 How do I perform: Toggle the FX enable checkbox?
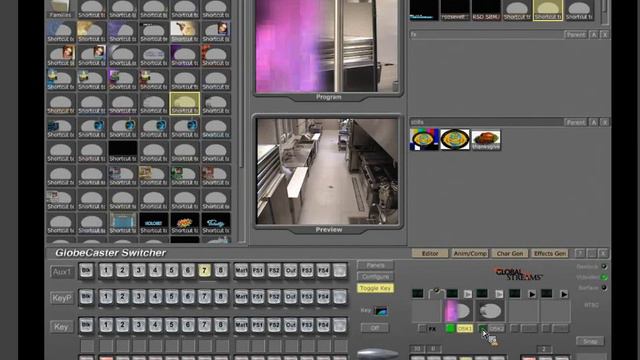pyautogui.click(x=422, y=329)
